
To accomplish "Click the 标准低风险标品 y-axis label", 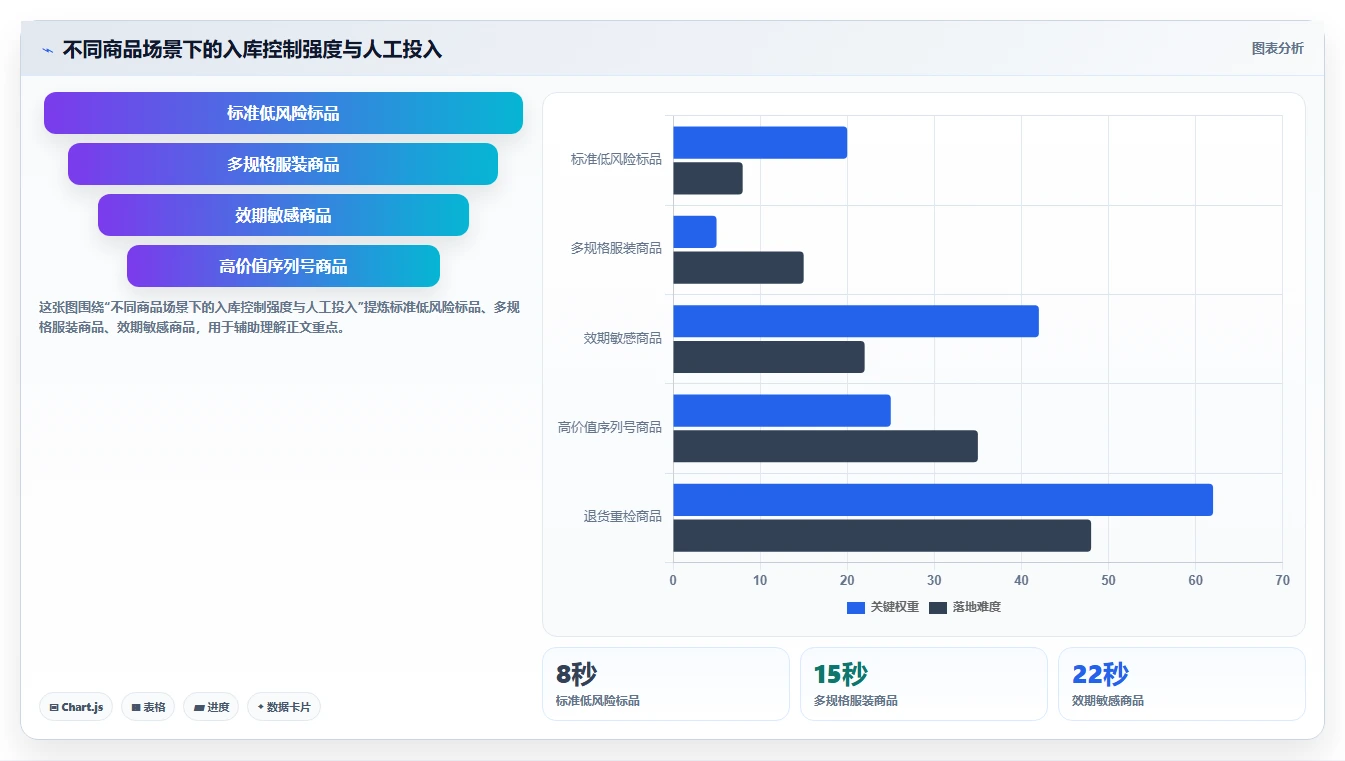I will (616, 159).
